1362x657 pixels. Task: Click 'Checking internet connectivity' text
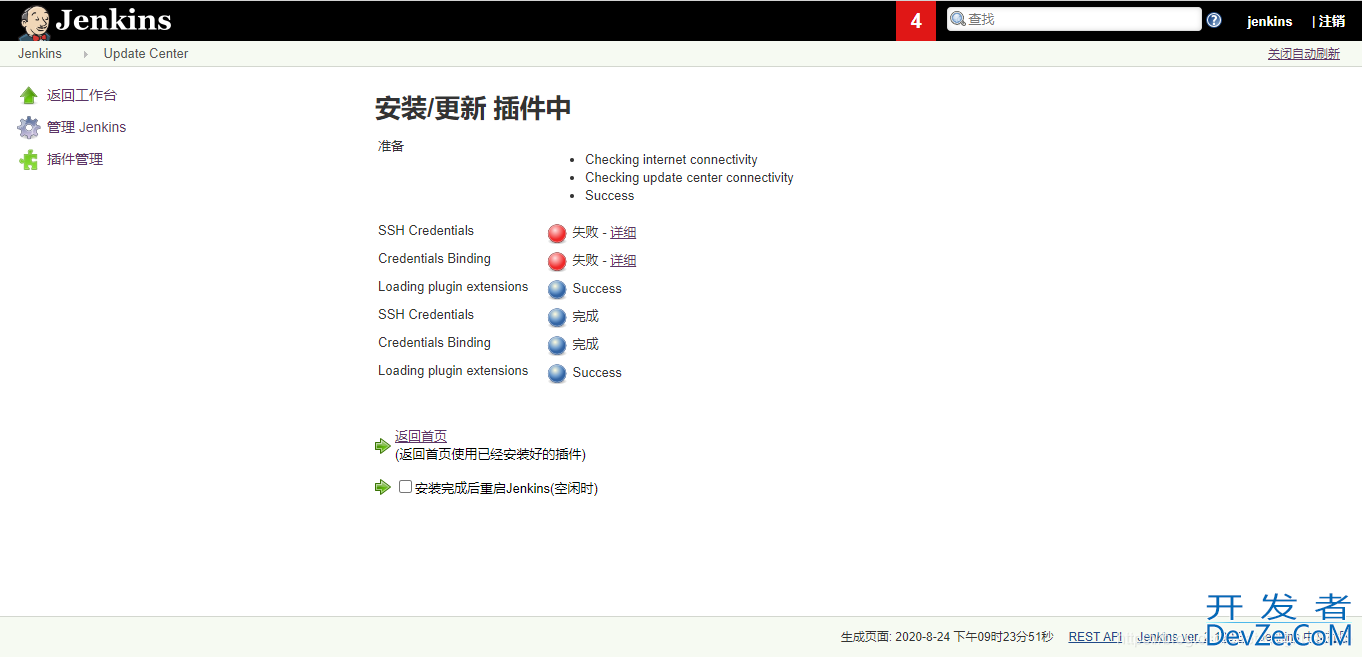point(671,160)
